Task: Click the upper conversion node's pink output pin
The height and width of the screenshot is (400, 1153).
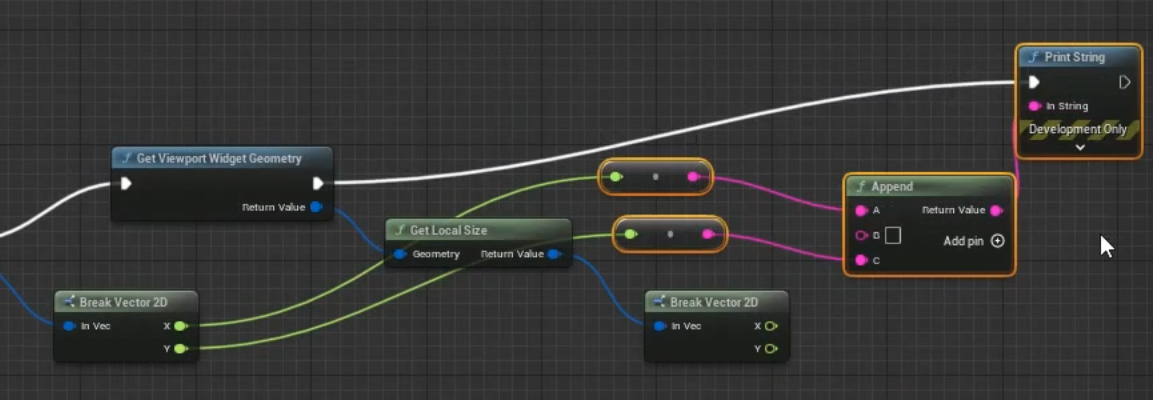Action: click(693, 176)
